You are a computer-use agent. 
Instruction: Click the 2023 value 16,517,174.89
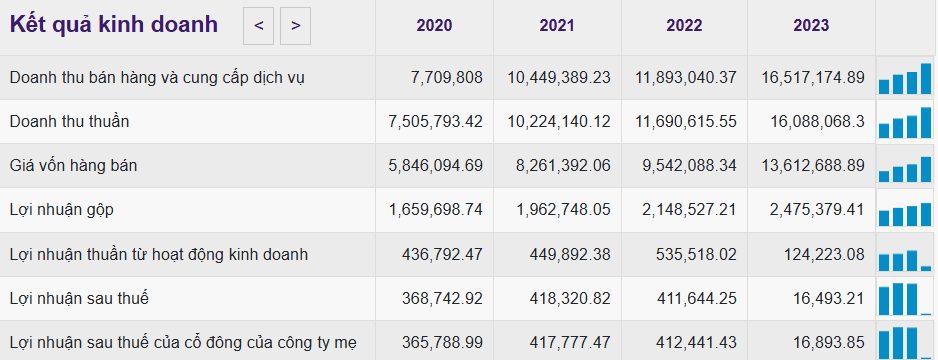813,78
